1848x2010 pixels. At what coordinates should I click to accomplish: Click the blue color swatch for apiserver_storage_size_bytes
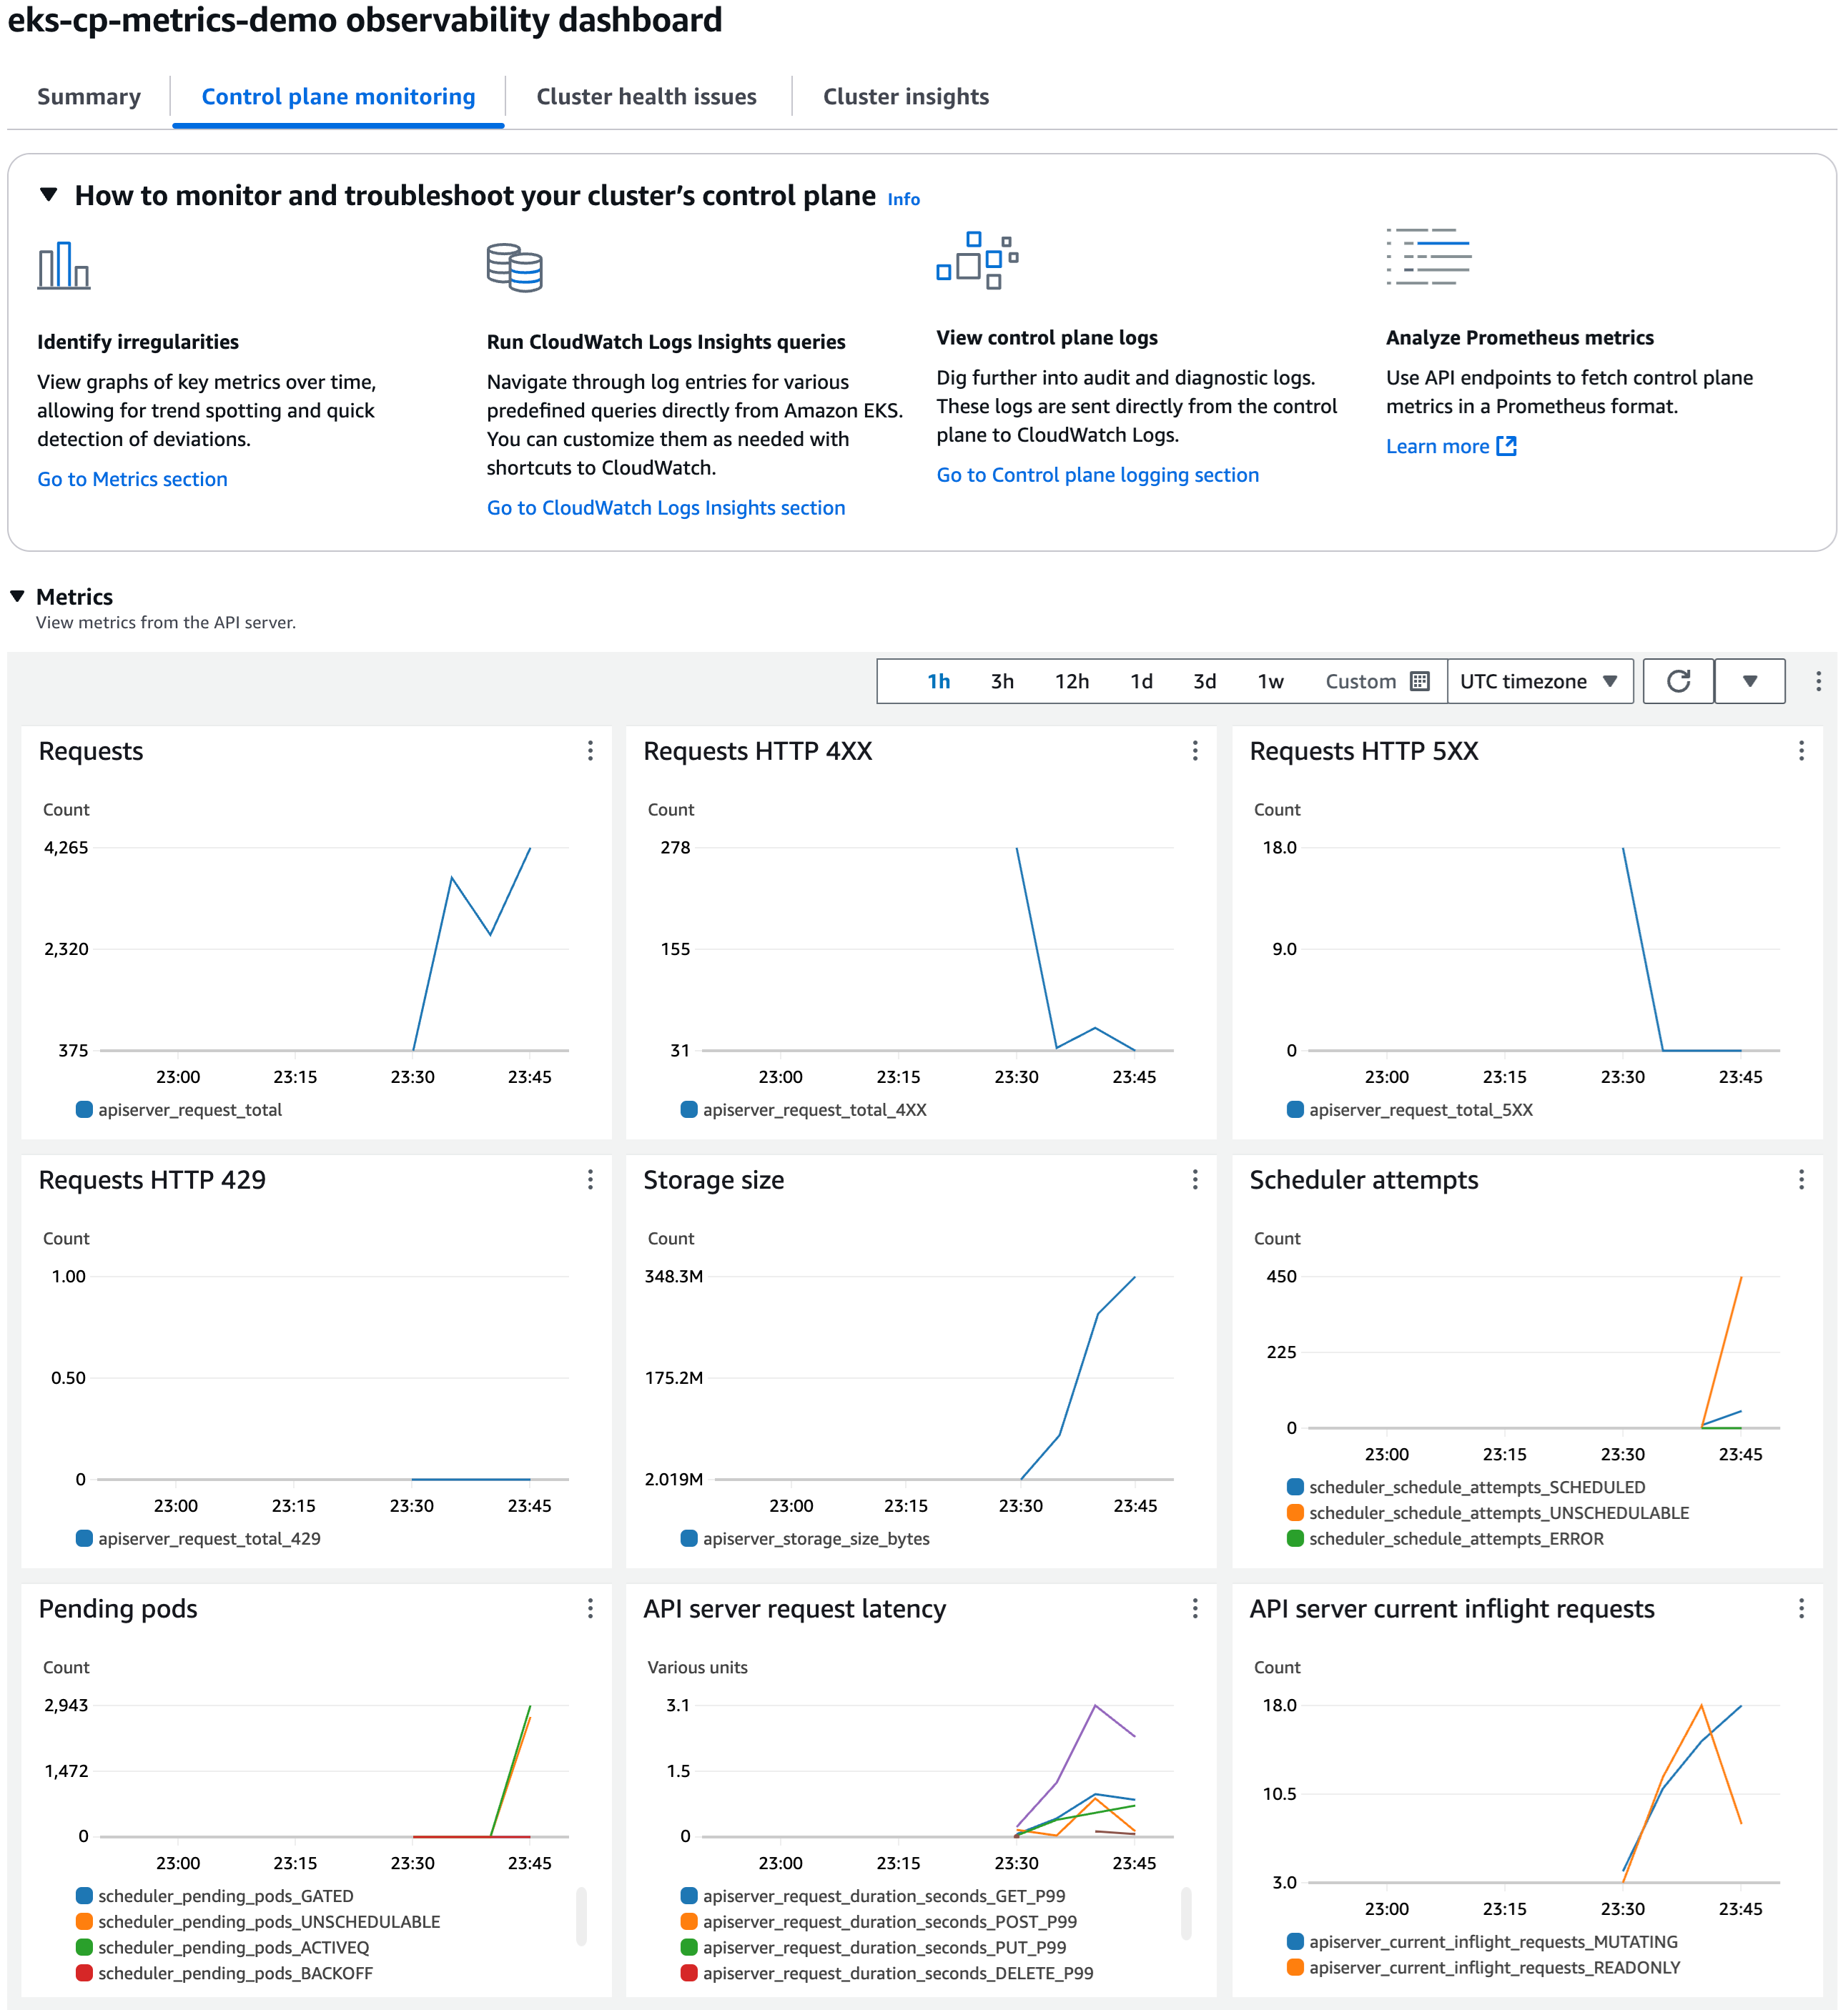point(689,1538)
